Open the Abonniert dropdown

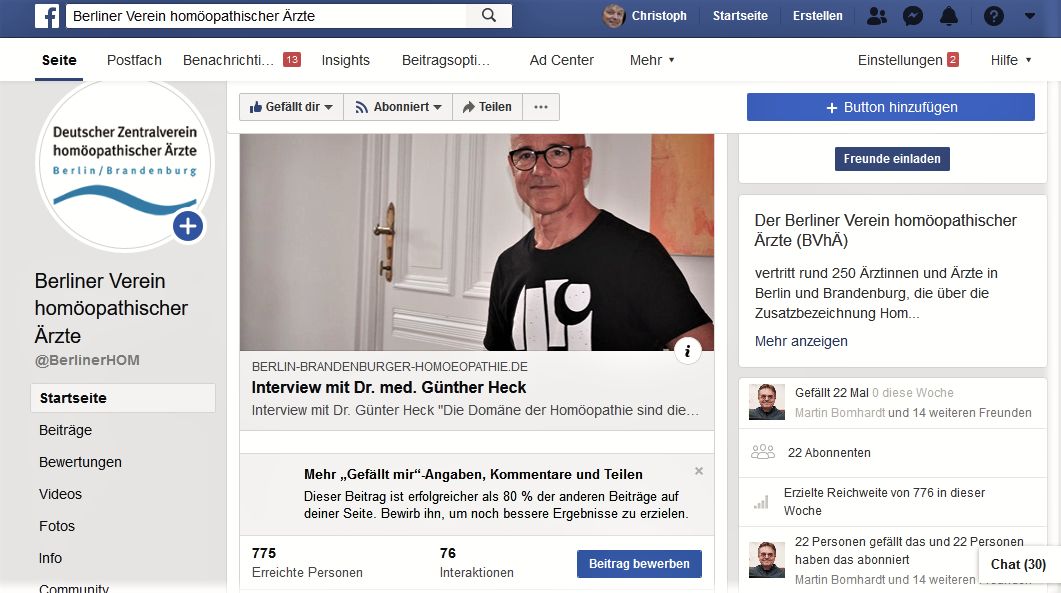point(399,107)
